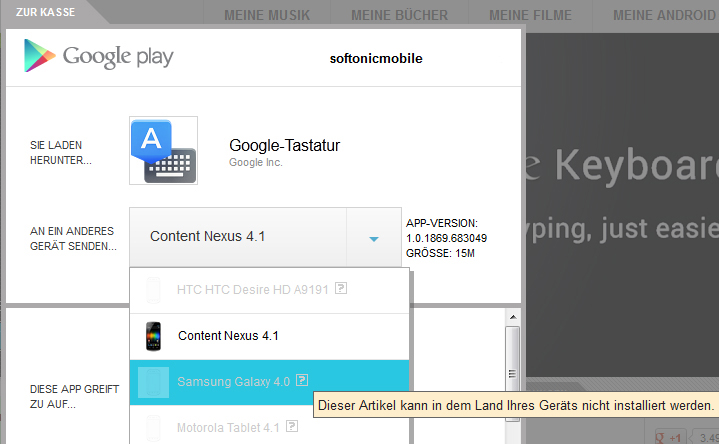Click the Google Inc. developer name

coord(255,162)
